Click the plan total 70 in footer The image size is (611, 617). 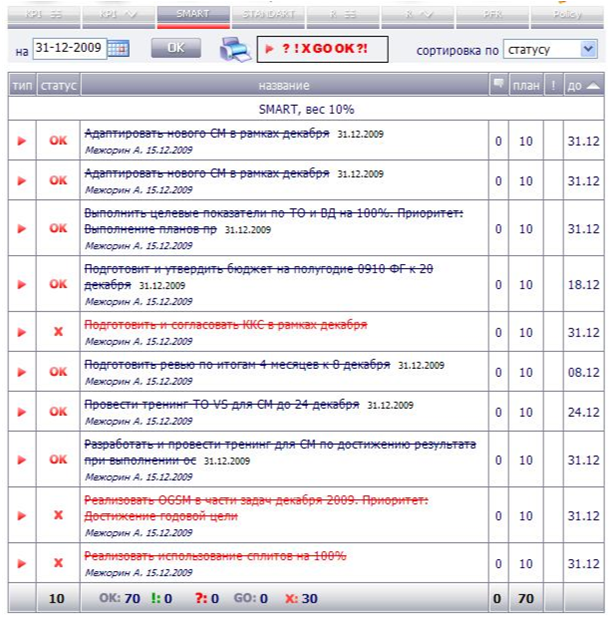(526, 599)
